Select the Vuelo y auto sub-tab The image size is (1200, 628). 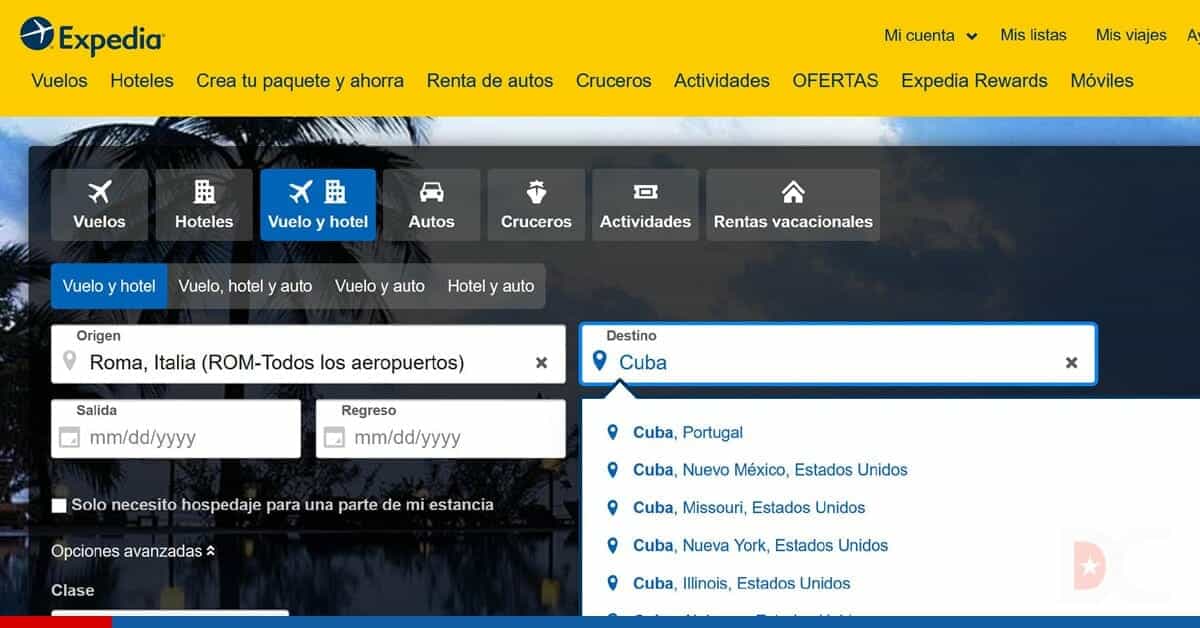click(x=379, y=286)
